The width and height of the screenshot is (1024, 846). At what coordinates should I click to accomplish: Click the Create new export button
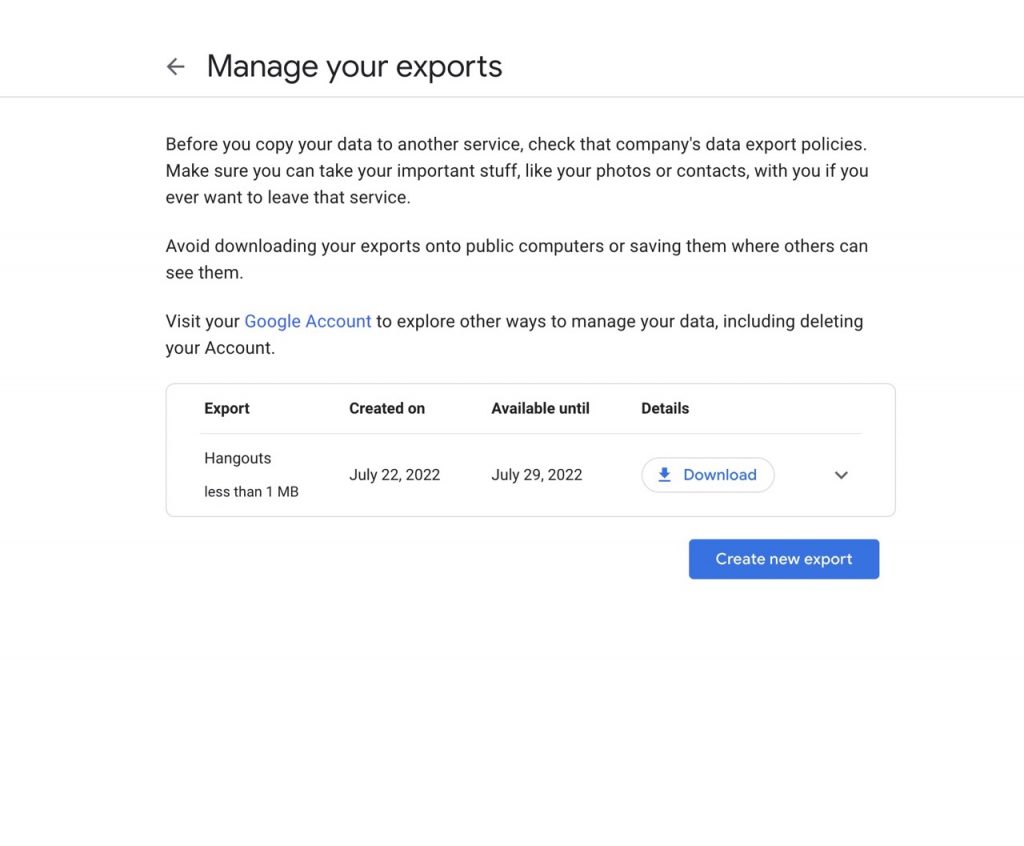click(x=783, y=559)
